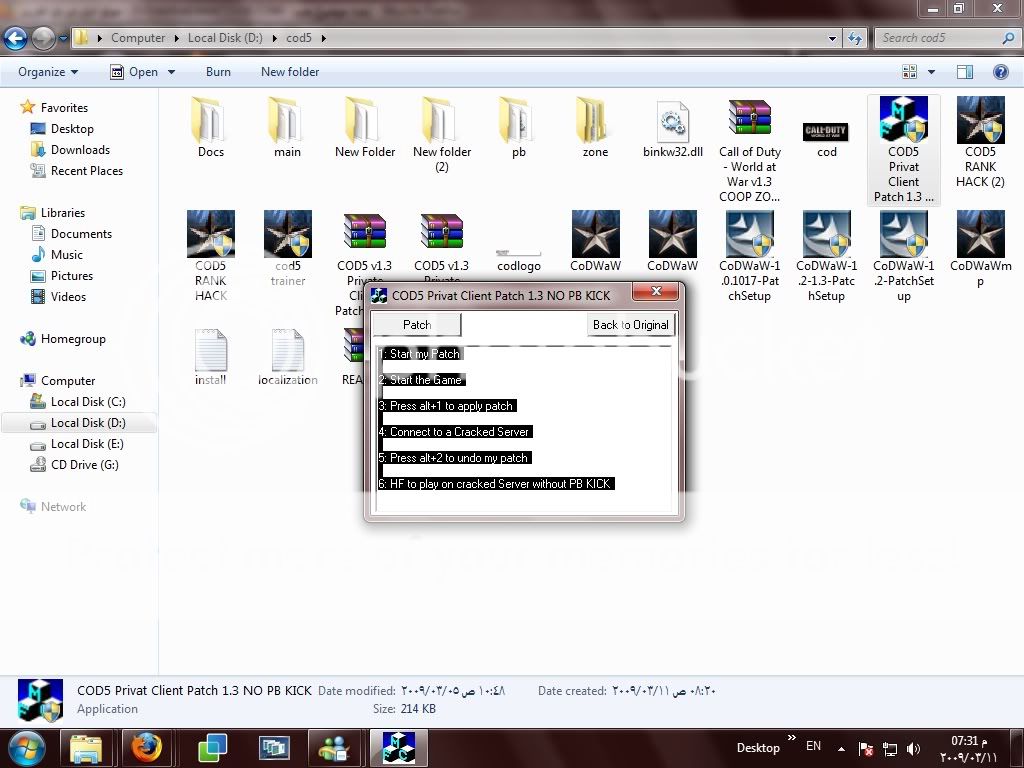Screen dimensions: 1024x768
Task: Open the Docs folder
Action: [x=210, y=128]
